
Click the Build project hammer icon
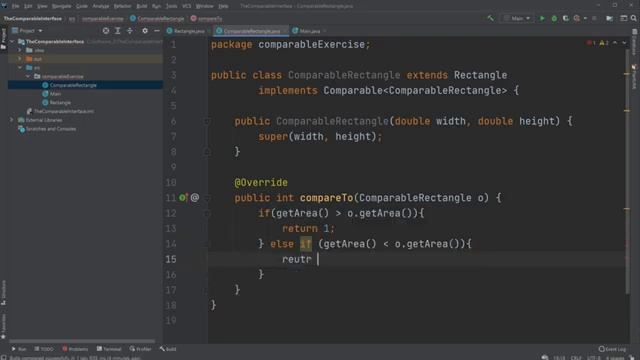point(490,18)
